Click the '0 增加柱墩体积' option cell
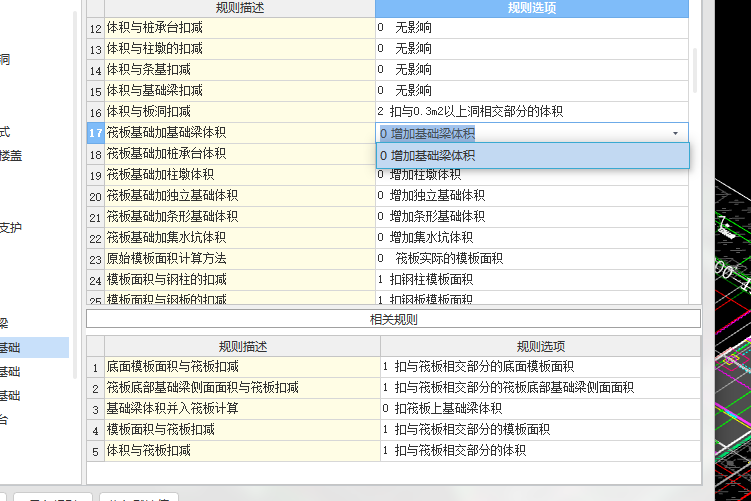This screenshot has width=751, height=501. coord(532,176)
